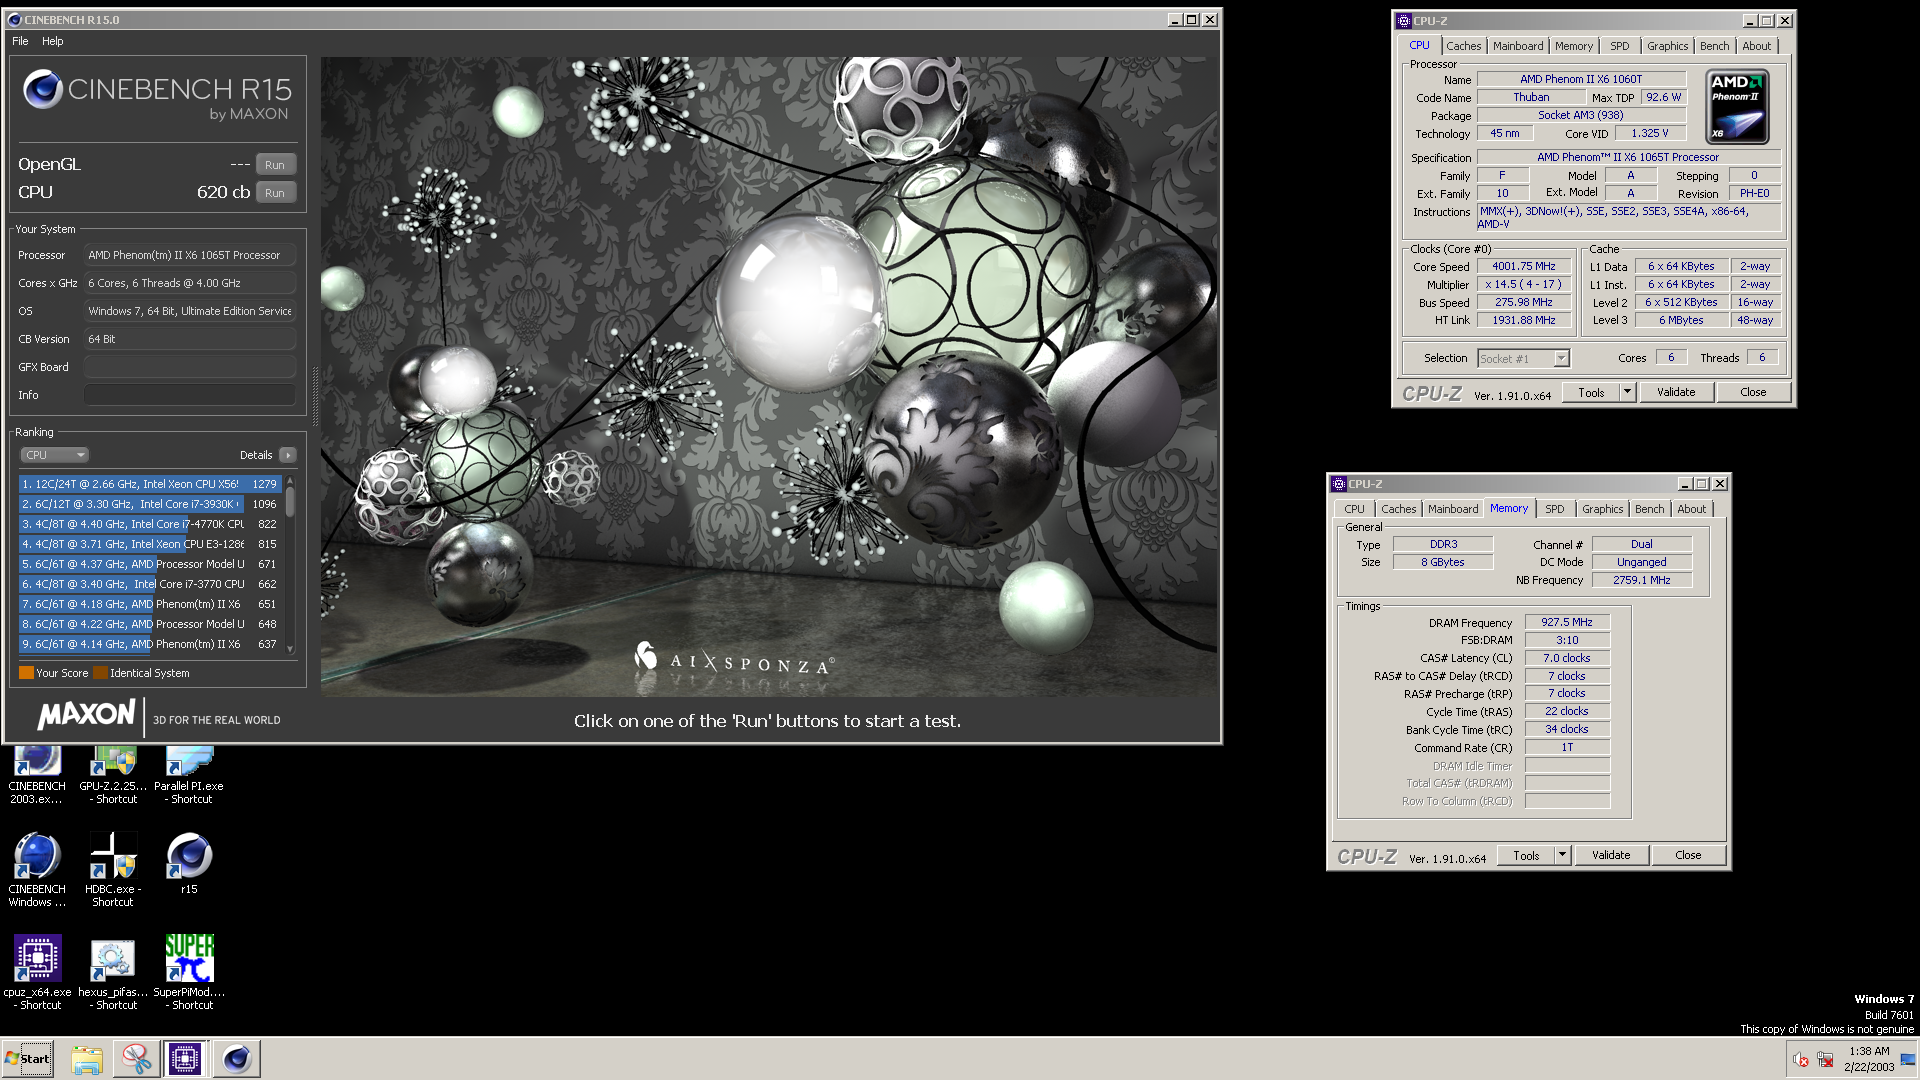
Task: Click the CPU-Z title icon in the Memory tab window
Action: coord(1339,484)
